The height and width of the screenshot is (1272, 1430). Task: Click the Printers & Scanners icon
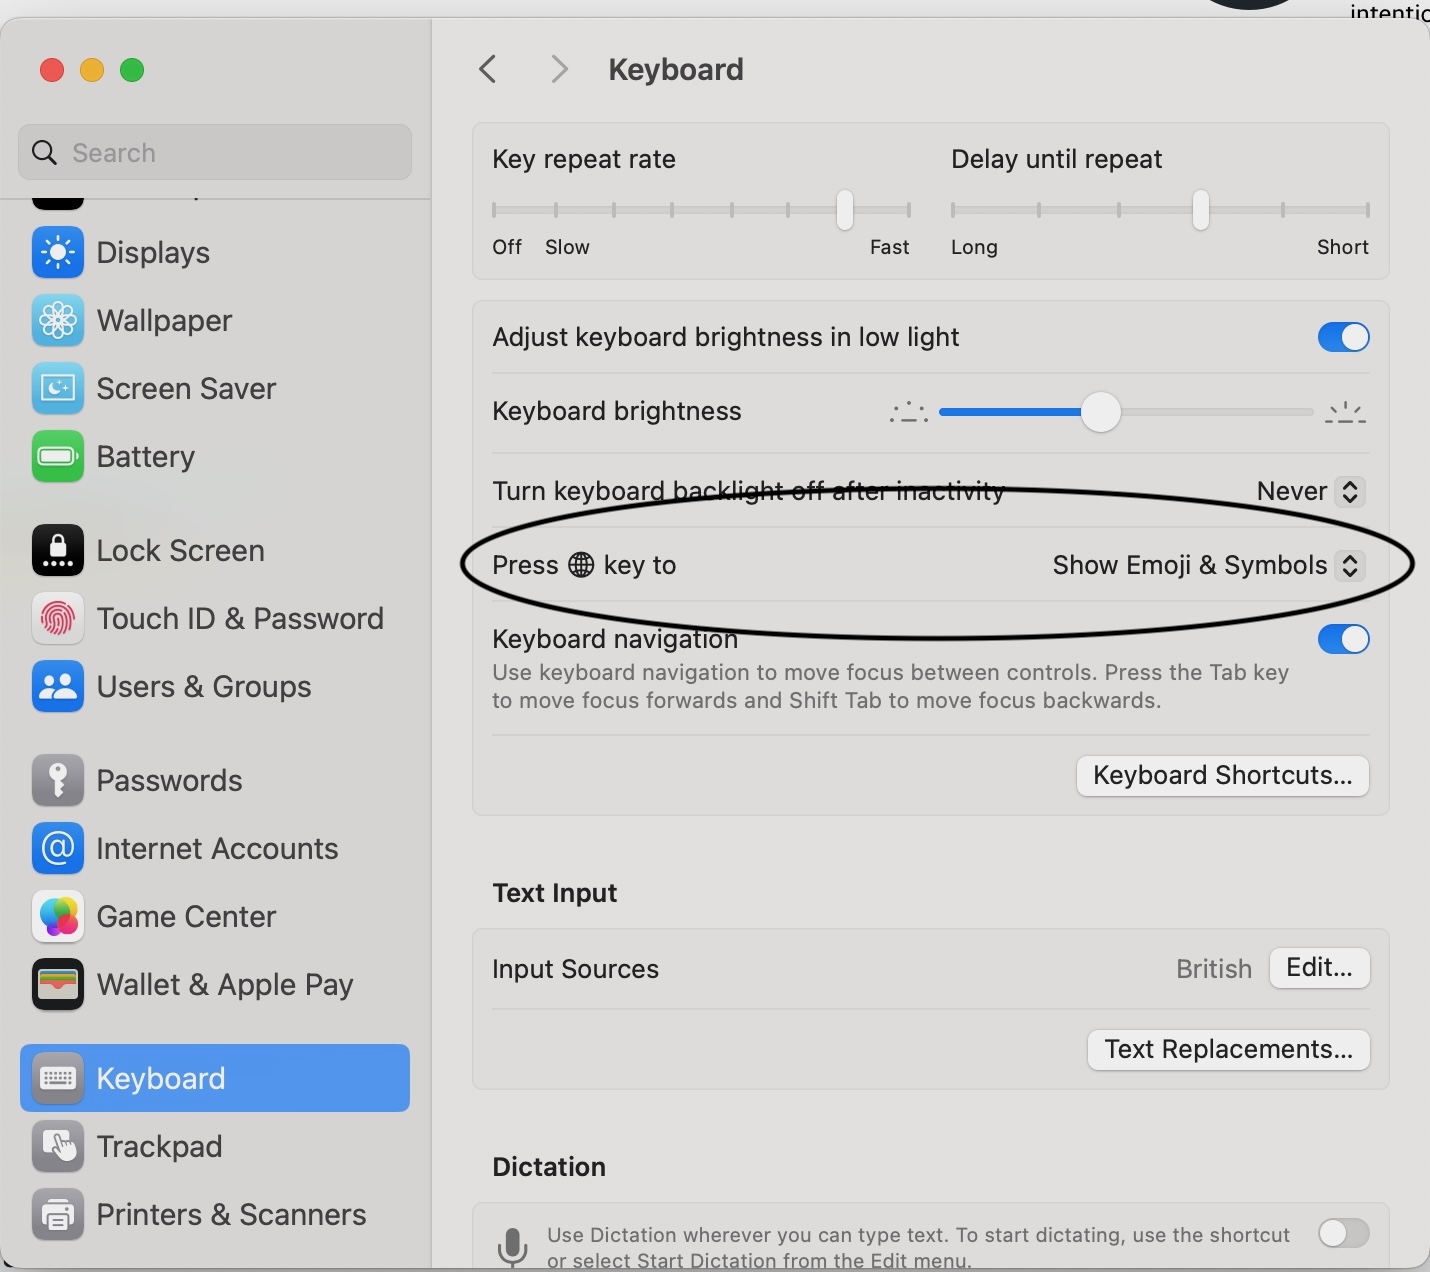tap(58, 1214)
